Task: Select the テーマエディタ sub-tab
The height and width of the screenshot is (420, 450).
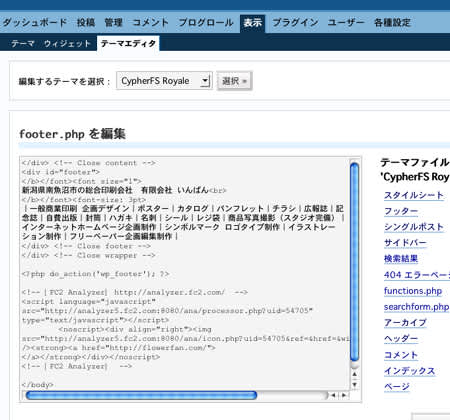Action: [128, 43]
